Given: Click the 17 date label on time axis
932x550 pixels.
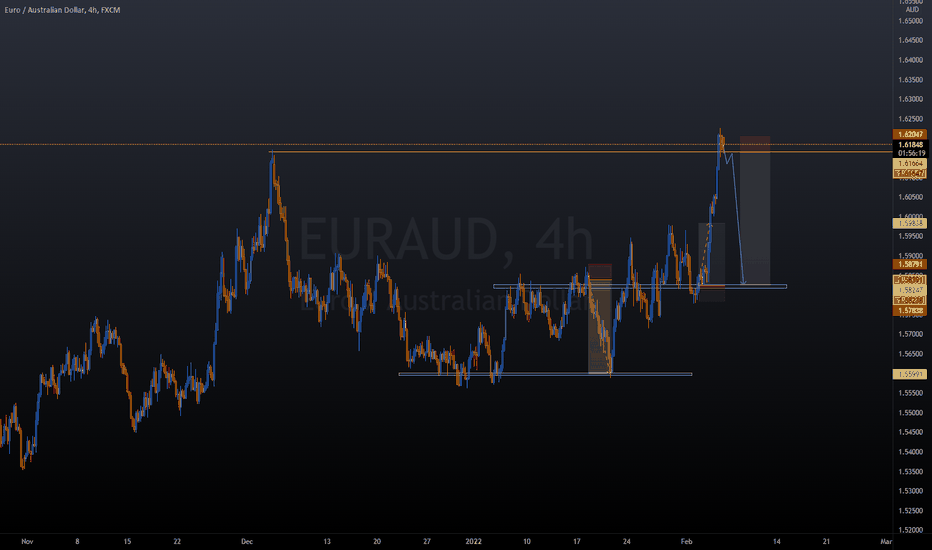Looking at the screenshot, I should [x=577, y=542].
